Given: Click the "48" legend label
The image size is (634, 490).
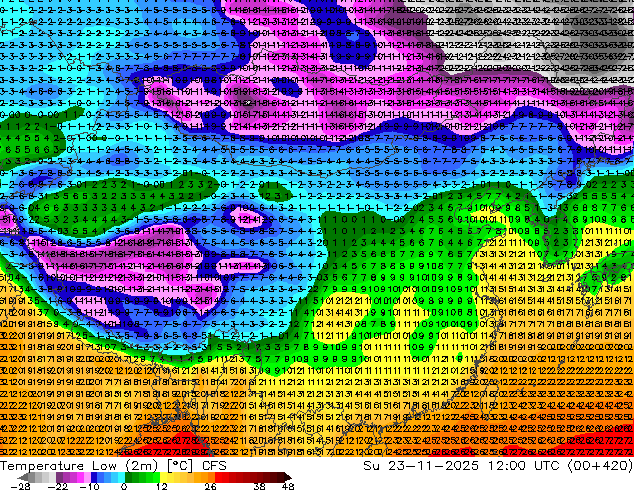Looking at the screenshot, I should coord(288,486).
